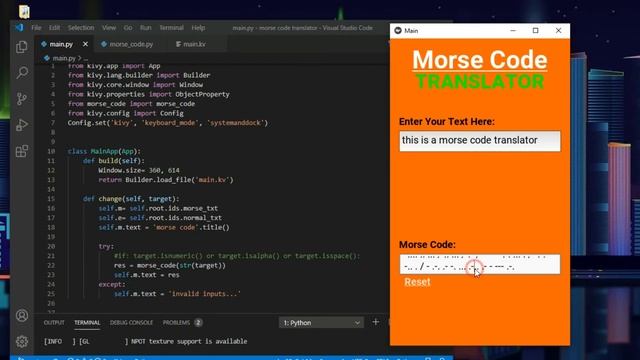
Task: Open the OUTPUT panel tab
Action: coord(54,322)
